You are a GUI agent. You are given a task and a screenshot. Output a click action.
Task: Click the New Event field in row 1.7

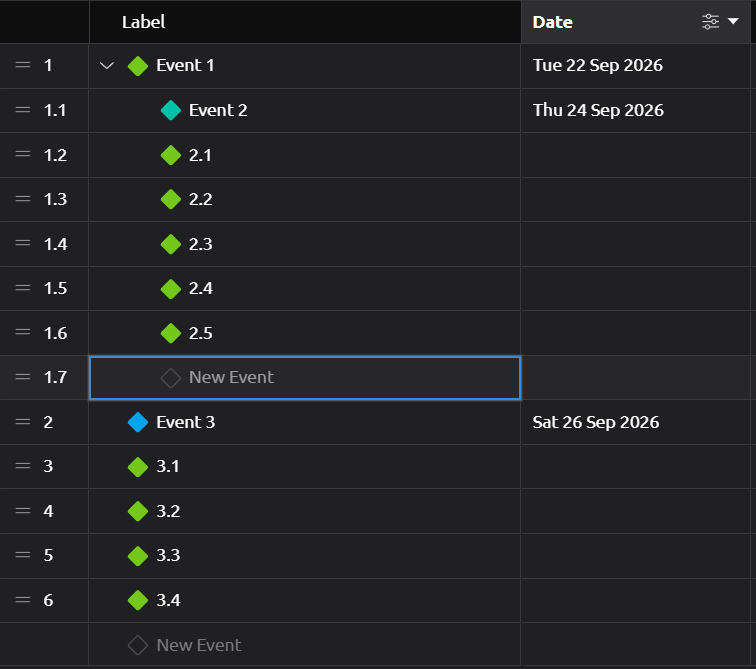coord(305,378)
